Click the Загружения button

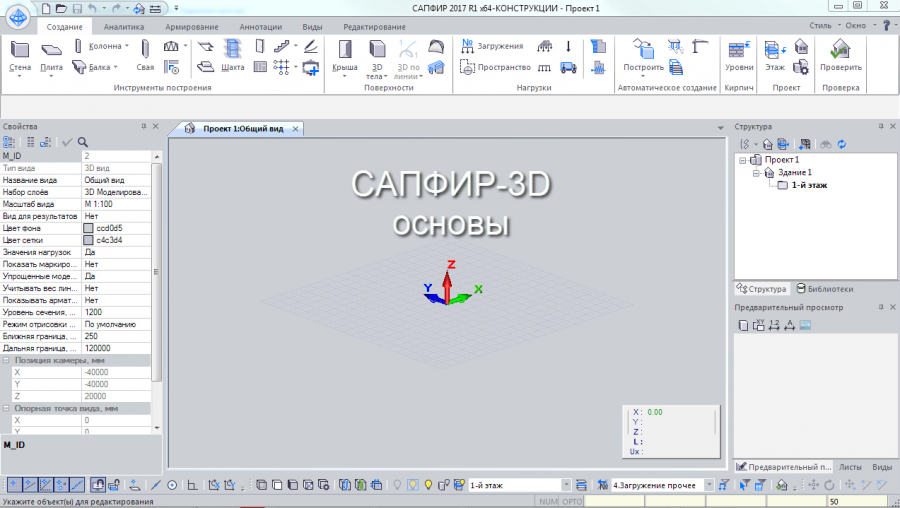(493, 46)
